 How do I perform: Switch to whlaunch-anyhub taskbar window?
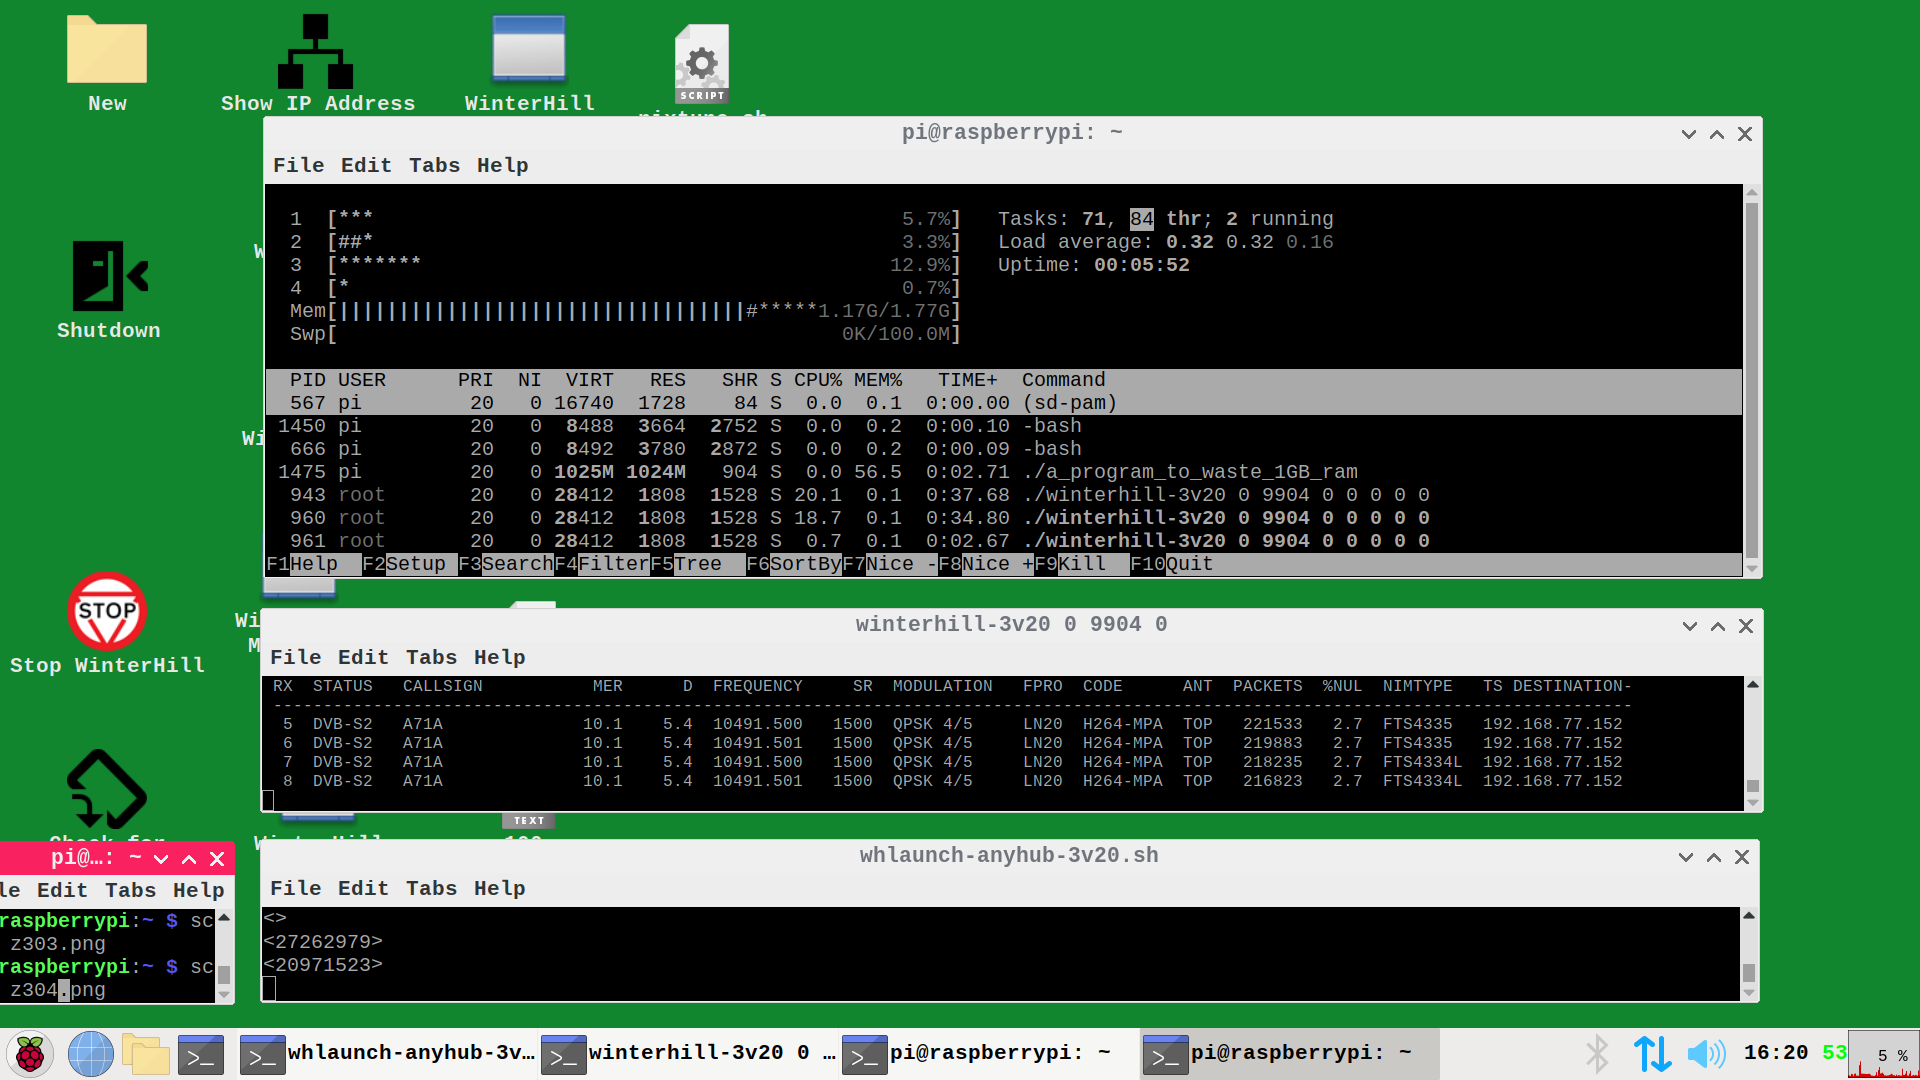[388, 1054]
